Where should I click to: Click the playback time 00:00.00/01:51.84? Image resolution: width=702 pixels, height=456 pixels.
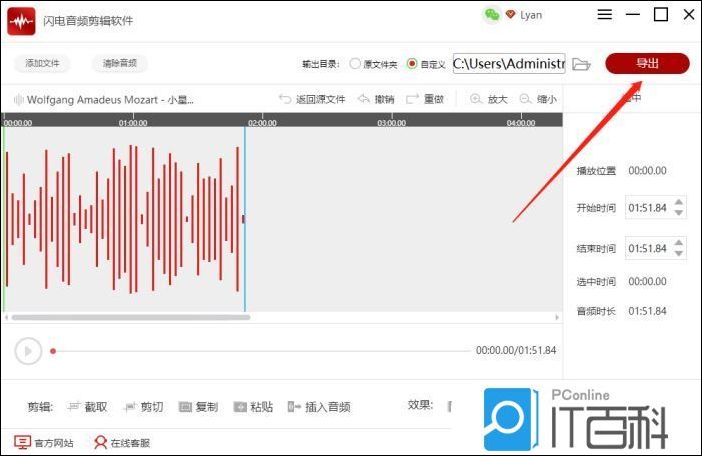[516, 350]
